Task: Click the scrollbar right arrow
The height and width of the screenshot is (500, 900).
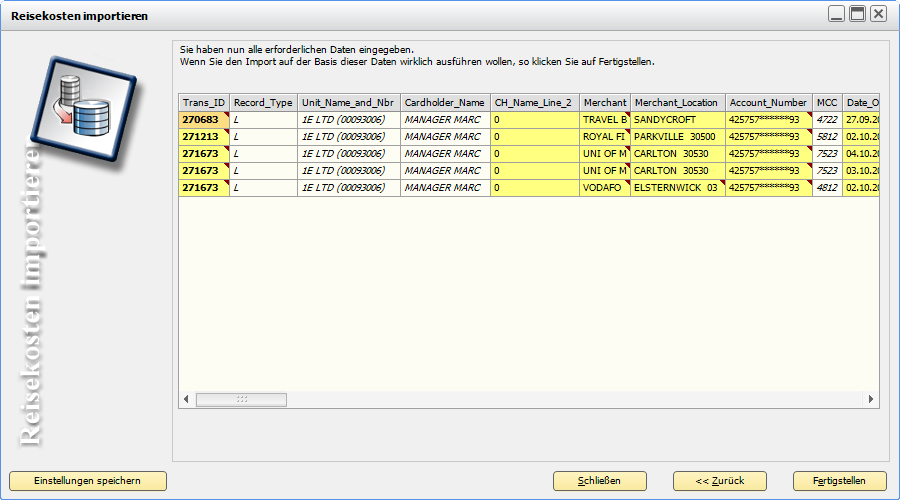Action: point(872,399)
